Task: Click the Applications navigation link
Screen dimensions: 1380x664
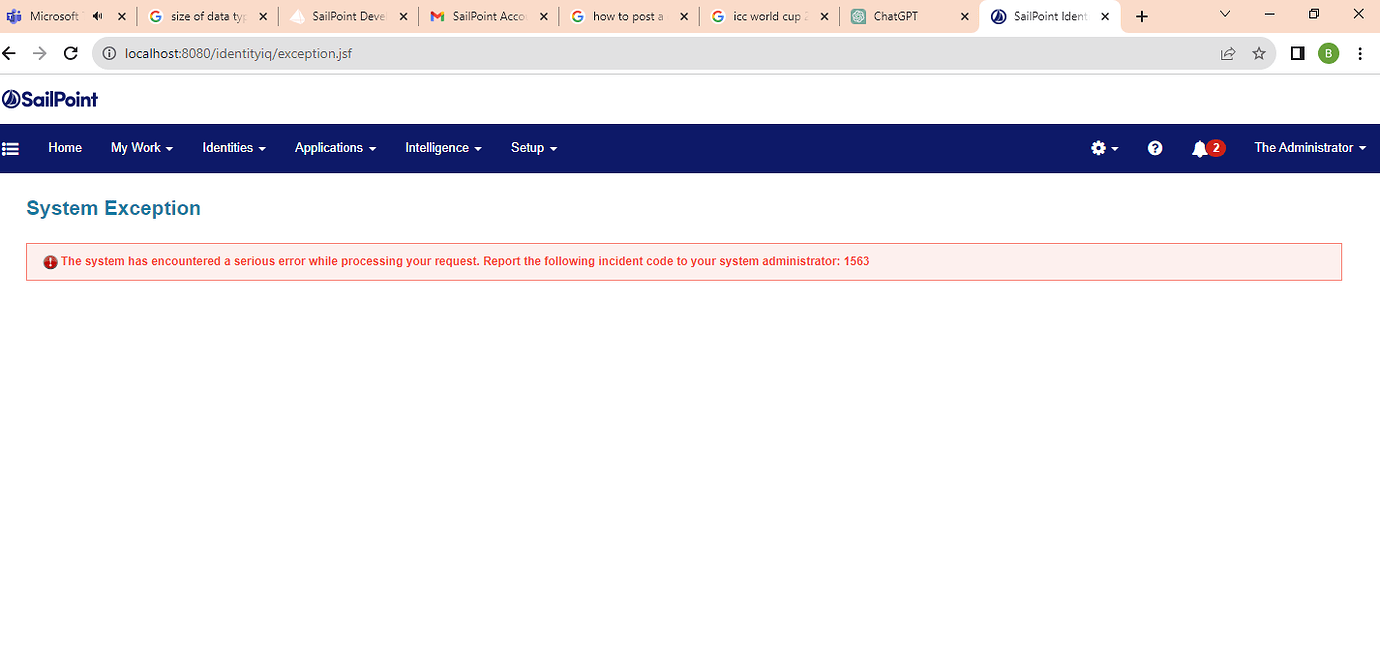Action: pos(334,148)
